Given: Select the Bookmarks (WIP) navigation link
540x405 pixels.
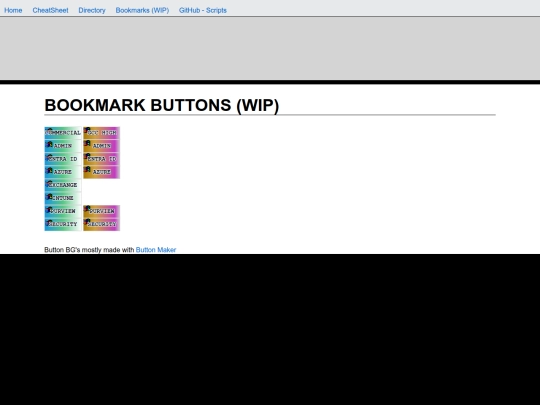Looking at the screenshot, I should (x=142, y=10).
